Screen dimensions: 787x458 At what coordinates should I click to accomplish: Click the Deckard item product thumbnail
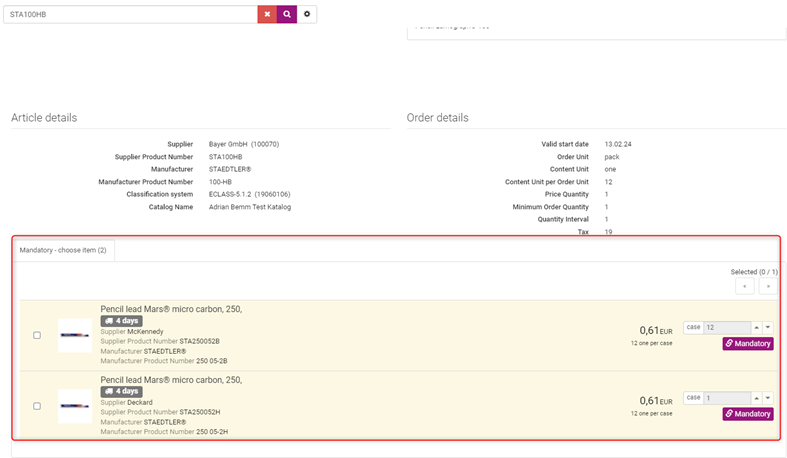click(75, 406)
